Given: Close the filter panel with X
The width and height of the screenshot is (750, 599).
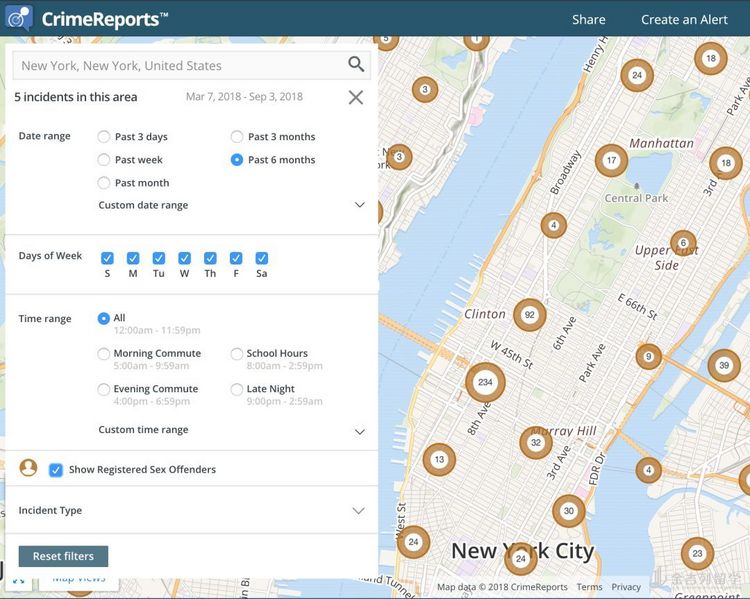Looking at the screenshot, I should tap(355, 97).
